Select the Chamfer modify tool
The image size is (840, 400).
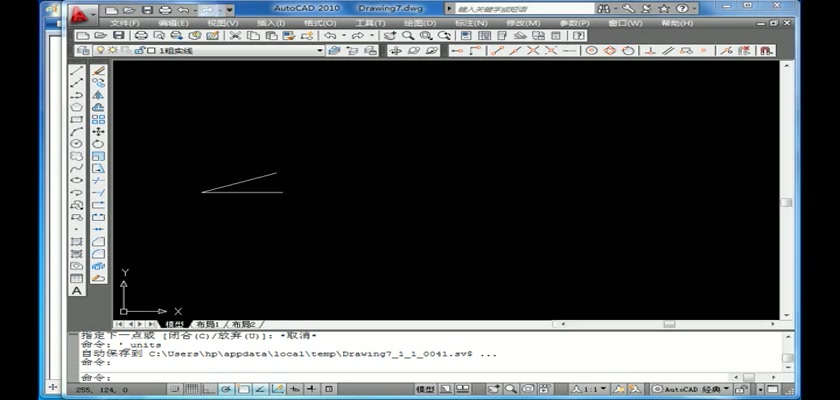click(x=98, y=241)
